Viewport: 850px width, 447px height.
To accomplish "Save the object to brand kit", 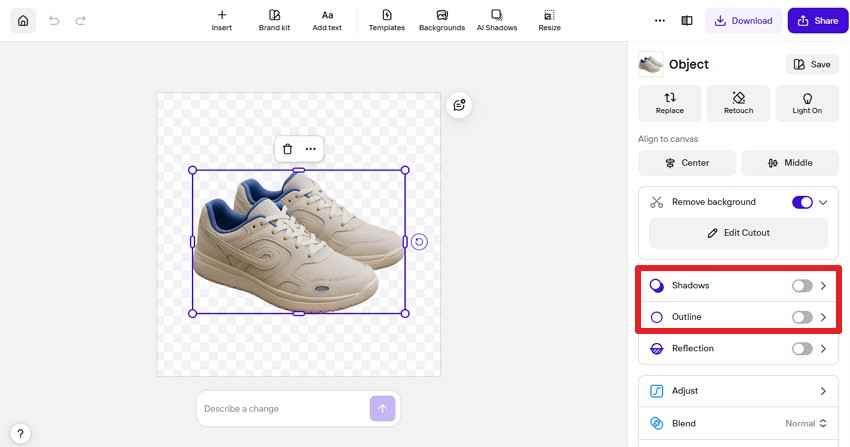I will coord(812,64).
